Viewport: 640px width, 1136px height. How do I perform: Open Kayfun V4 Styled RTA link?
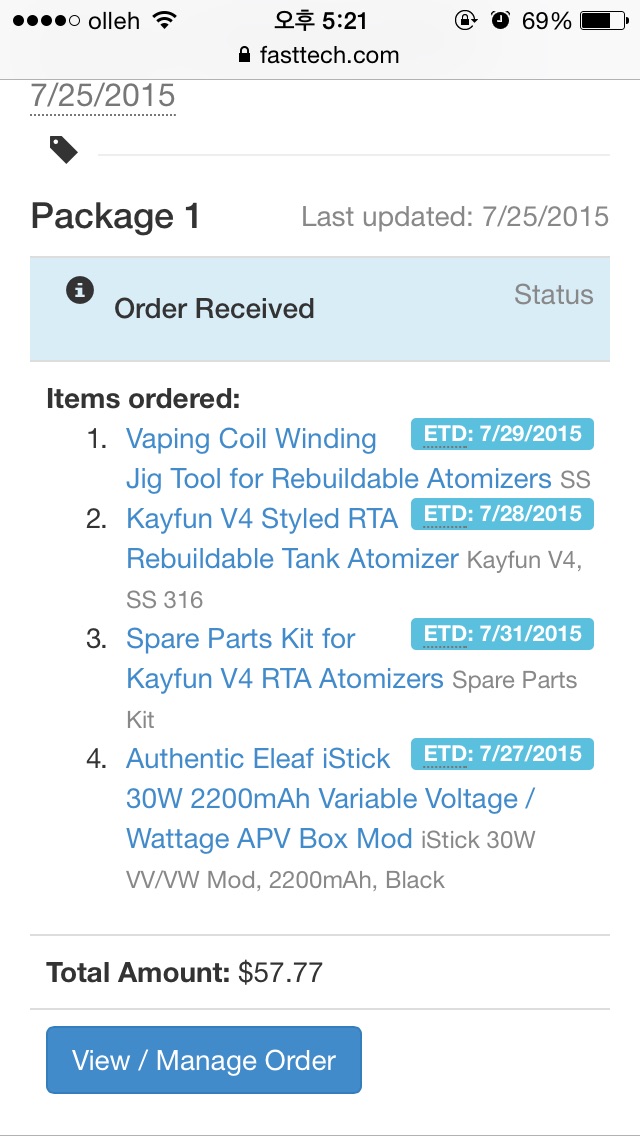coord(262,519)
